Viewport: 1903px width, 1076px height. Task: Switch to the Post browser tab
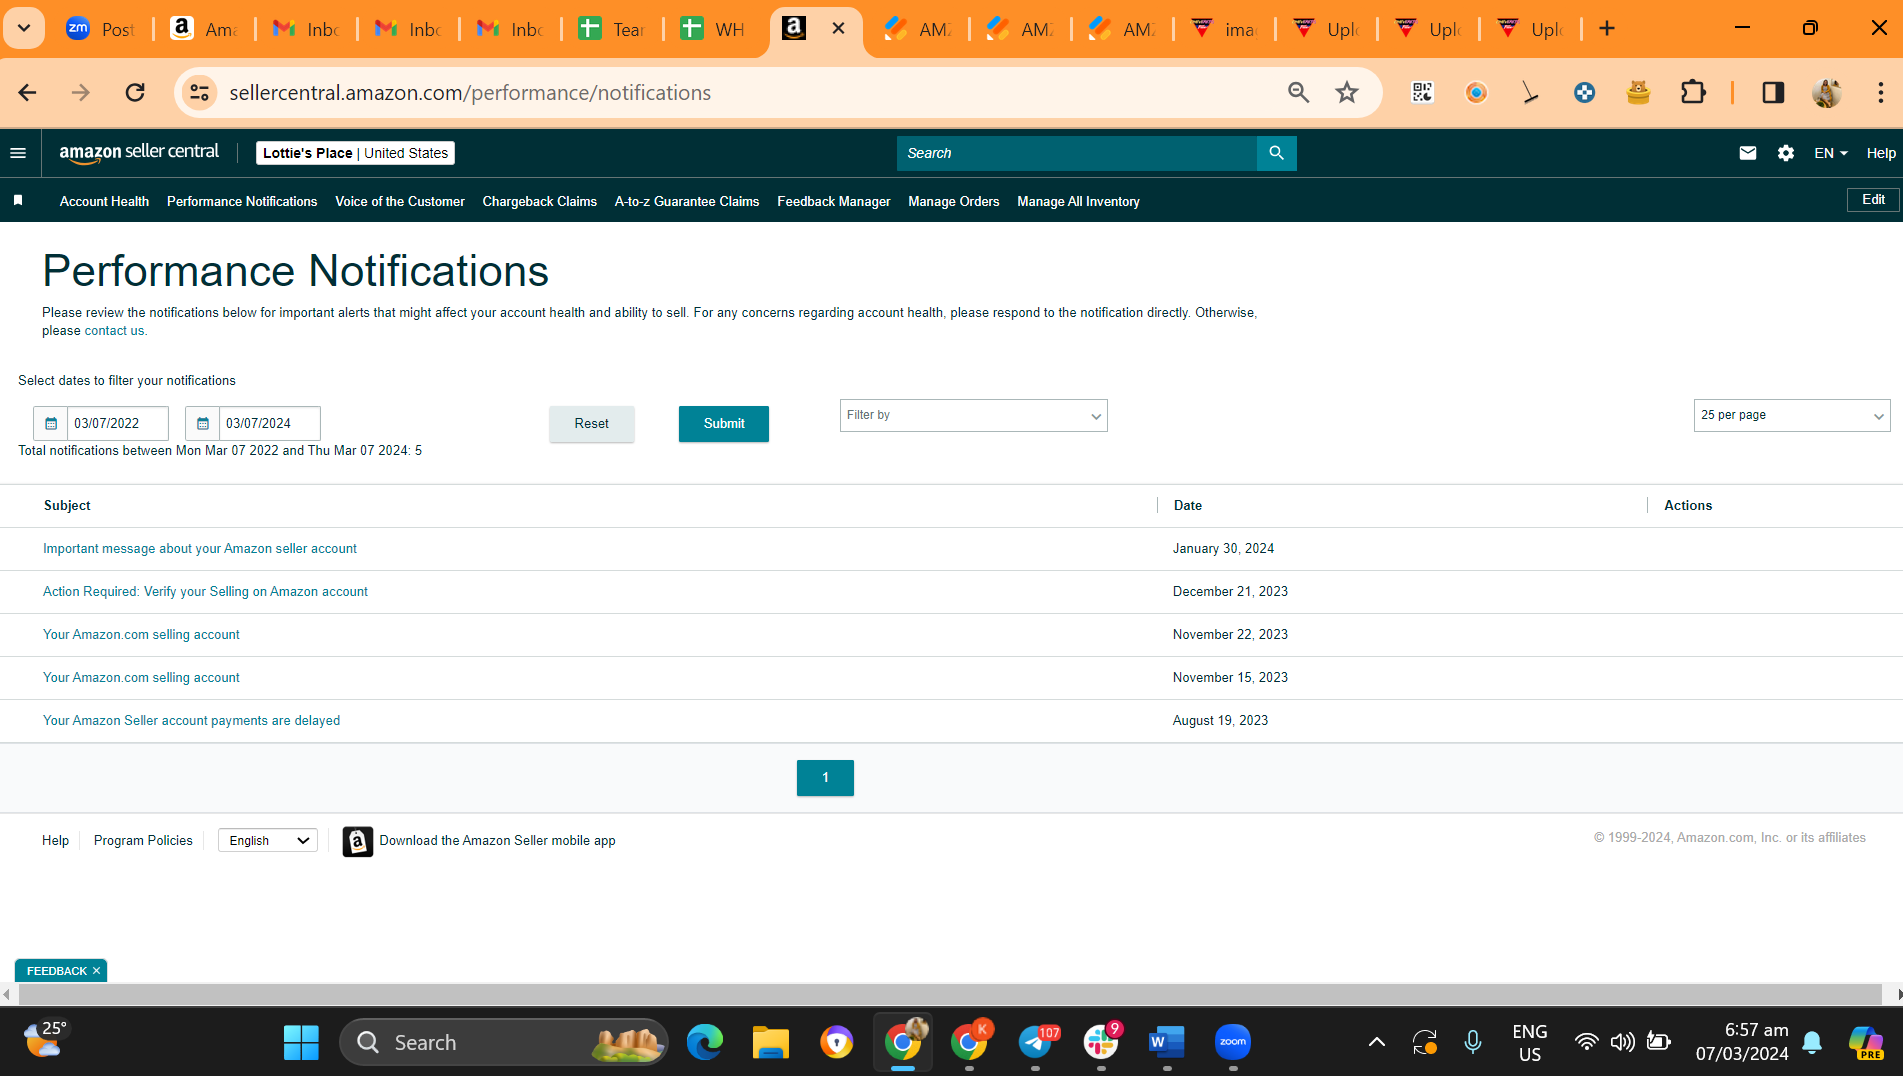pyautogui.click(x=101, y=29)
